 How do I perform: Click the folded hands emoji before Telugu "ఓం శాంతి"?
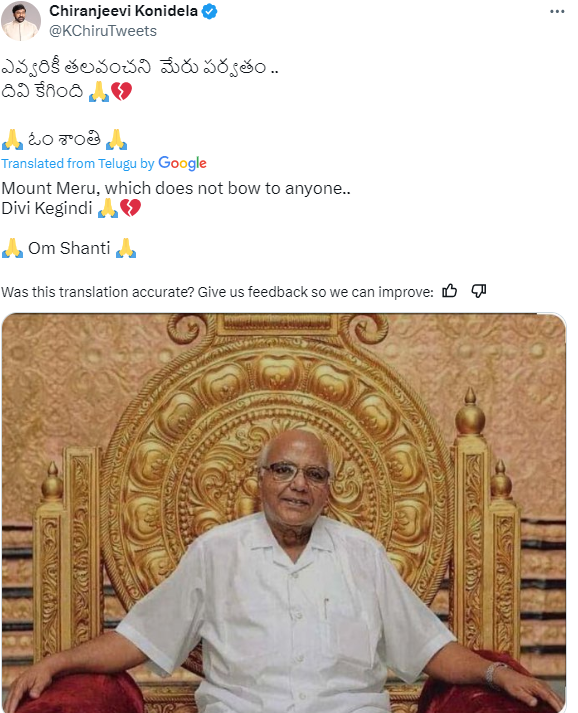point(12,140)
